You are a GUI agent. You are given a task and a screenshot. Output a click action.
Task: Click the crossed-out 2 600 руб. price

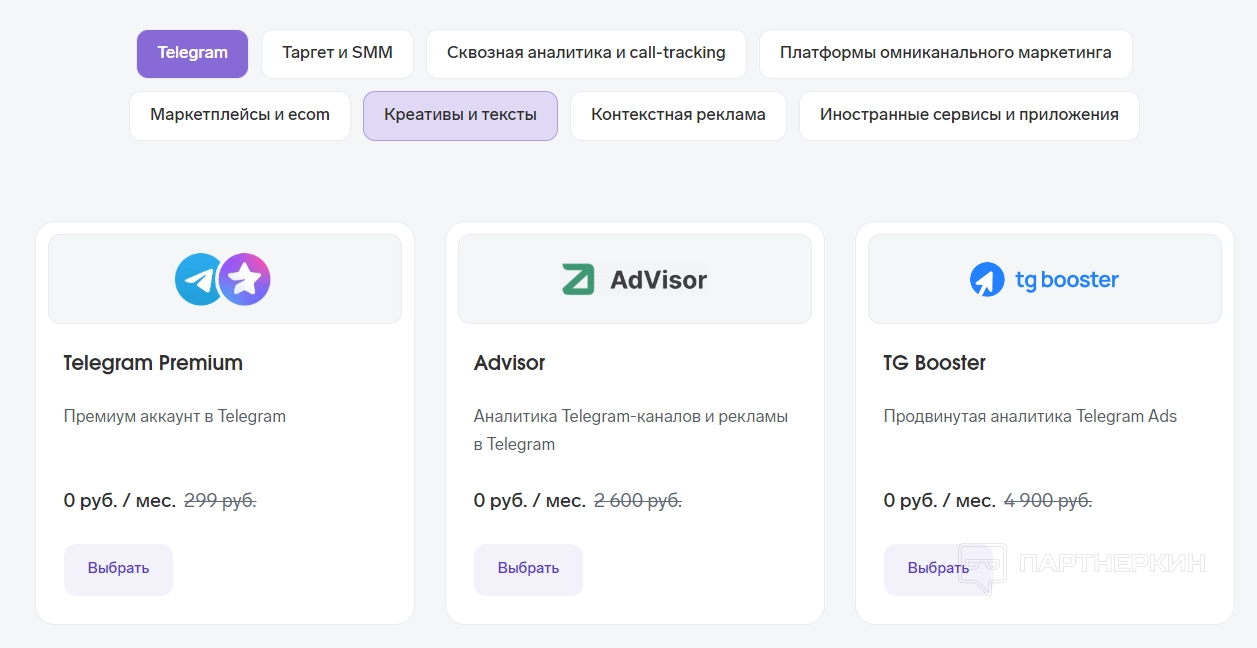coord(638,500)
